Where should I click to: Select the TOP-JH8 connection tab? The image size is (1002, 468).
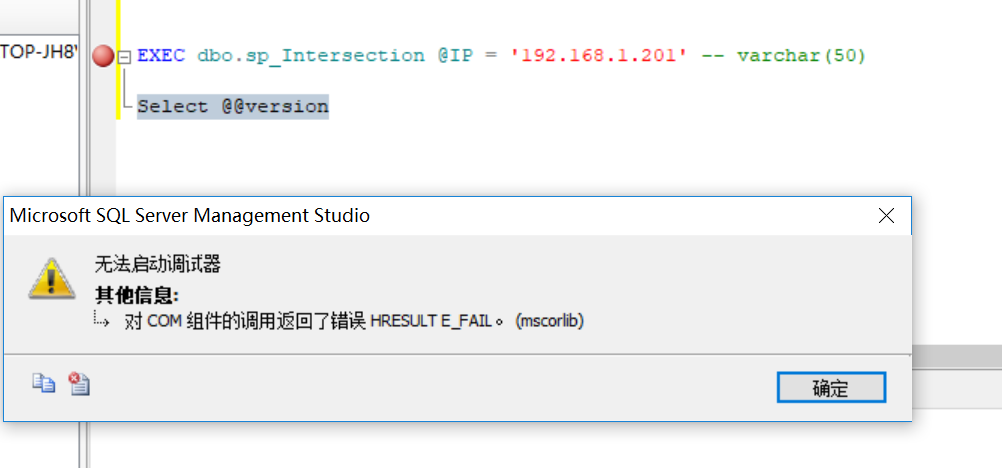coord(39,51)
